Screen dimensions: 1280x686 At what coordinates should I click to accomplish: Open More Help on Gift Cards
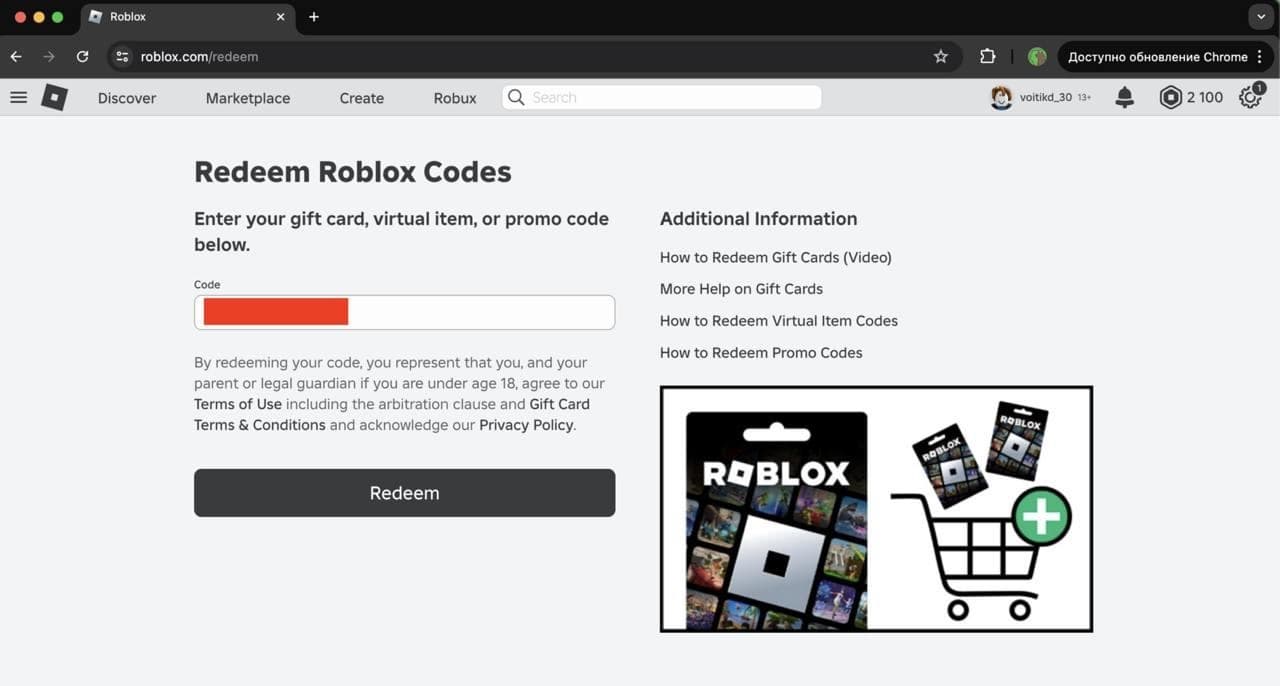pos(741,289)
